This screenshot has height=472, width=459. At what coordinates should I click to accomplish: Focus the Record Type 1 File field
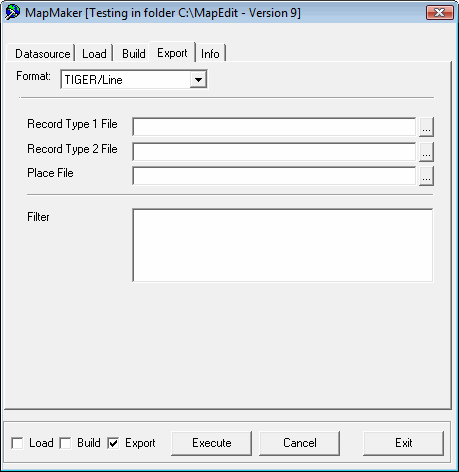click(x=274, y=127)
